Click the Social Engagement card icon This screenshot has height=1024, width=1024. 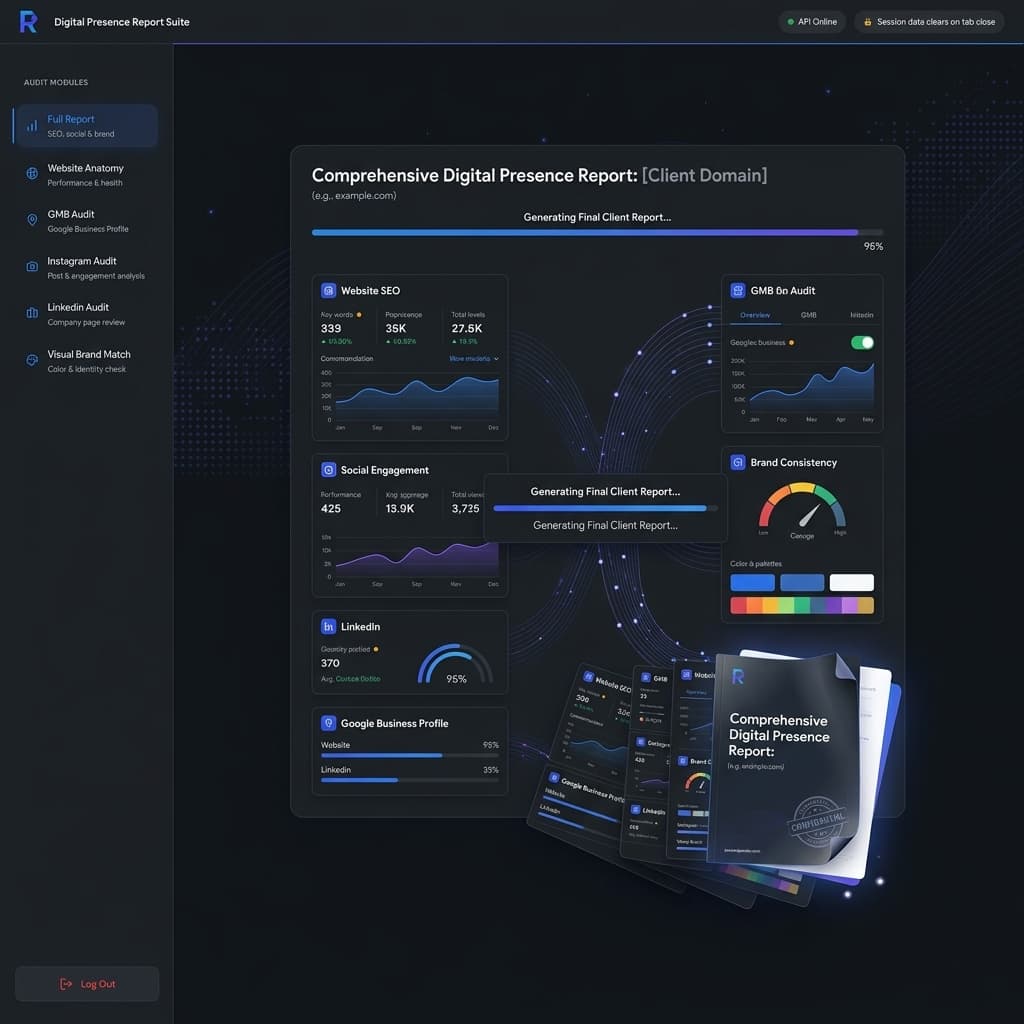(328, 470)
